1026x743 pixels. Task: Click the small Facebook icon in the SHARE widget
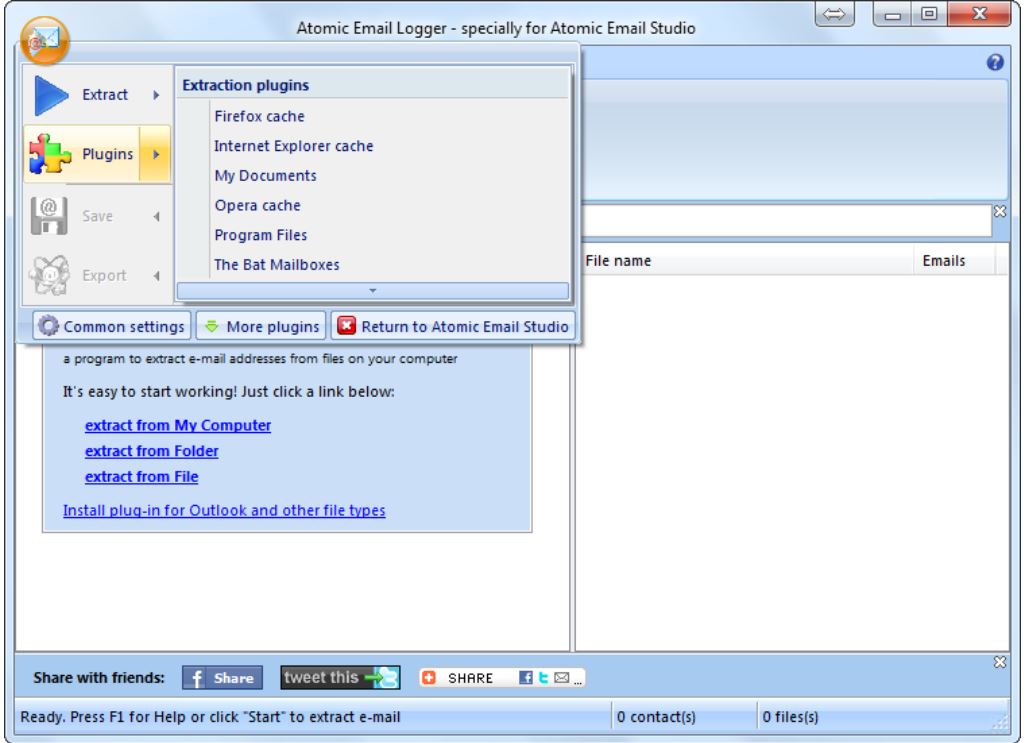(x=525, y=678)
